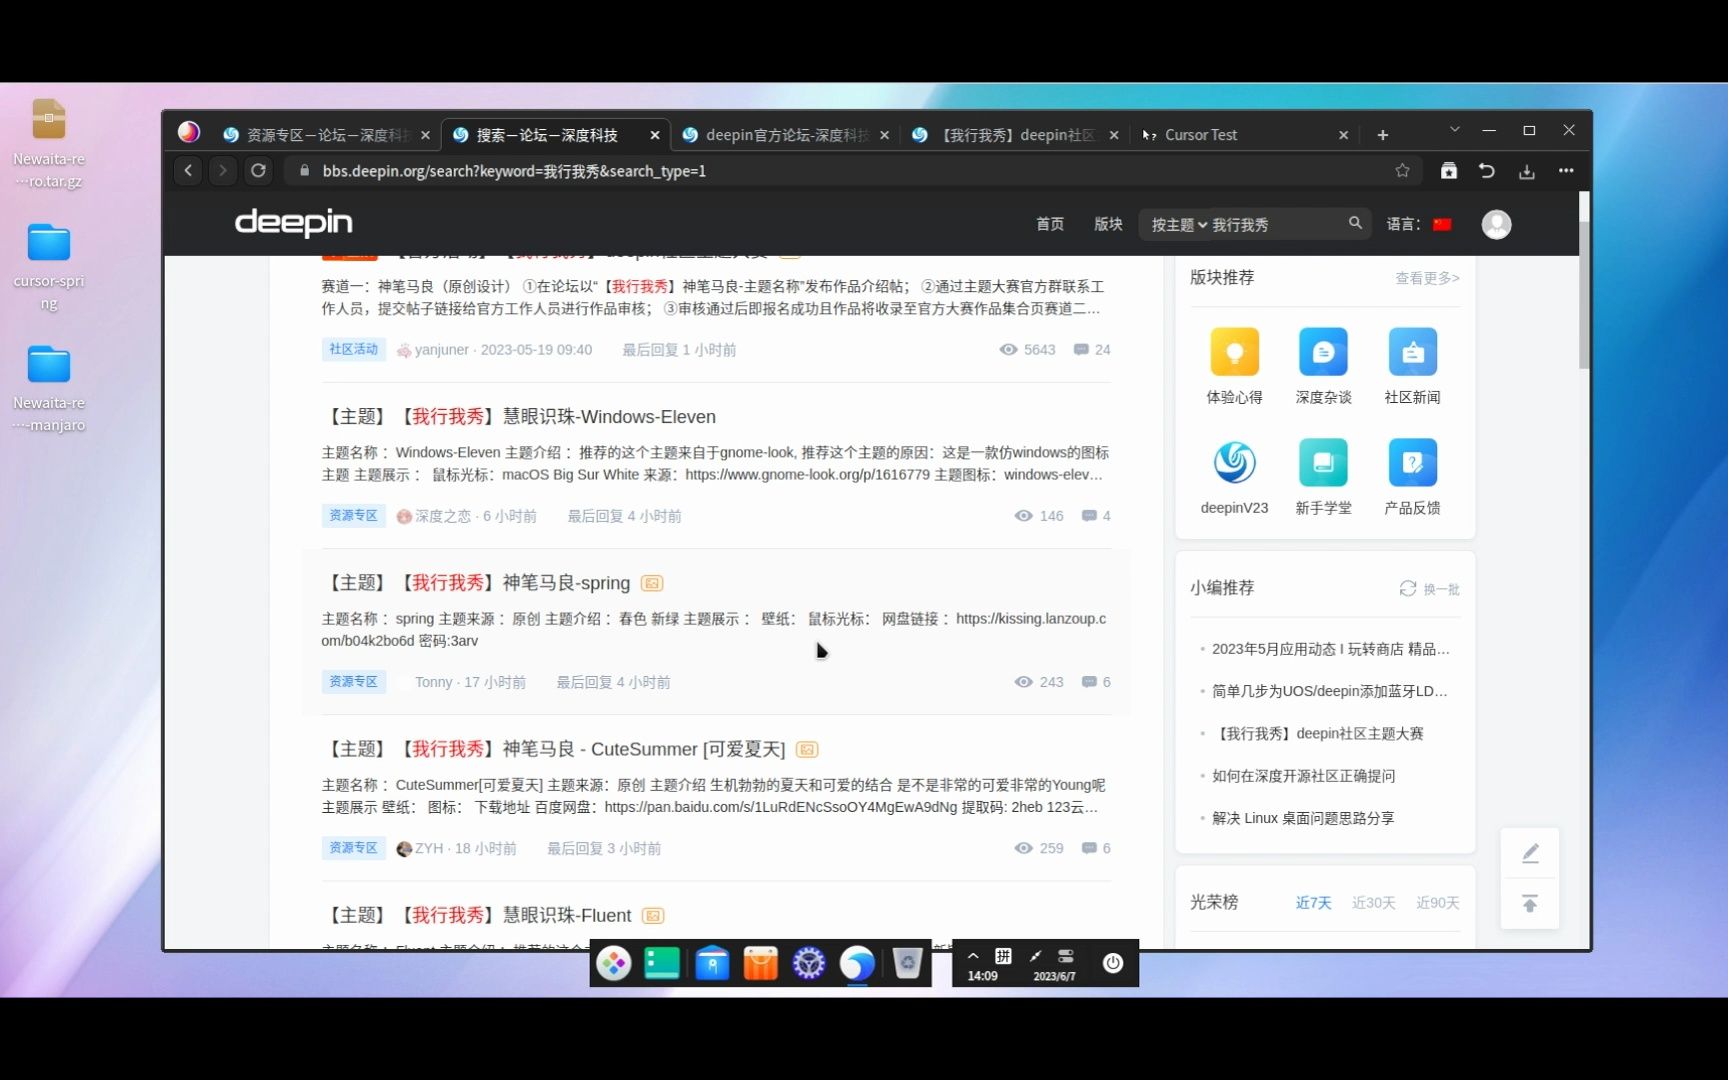Click the 拼 input method tray icon
The height and width of the screenshot is (1080, 1728).
(x=1003, y=956)
